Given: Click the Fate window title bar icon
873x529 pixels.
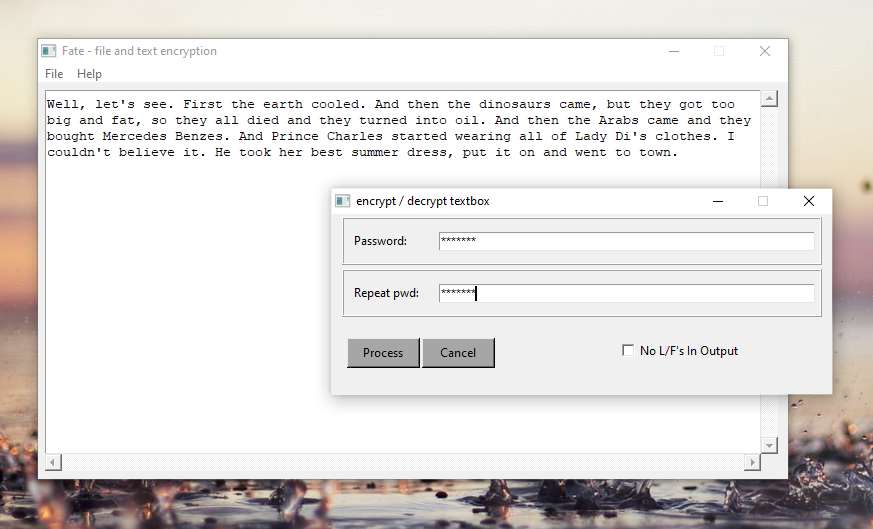Looking at the screenshot, I should click(48, 51).
